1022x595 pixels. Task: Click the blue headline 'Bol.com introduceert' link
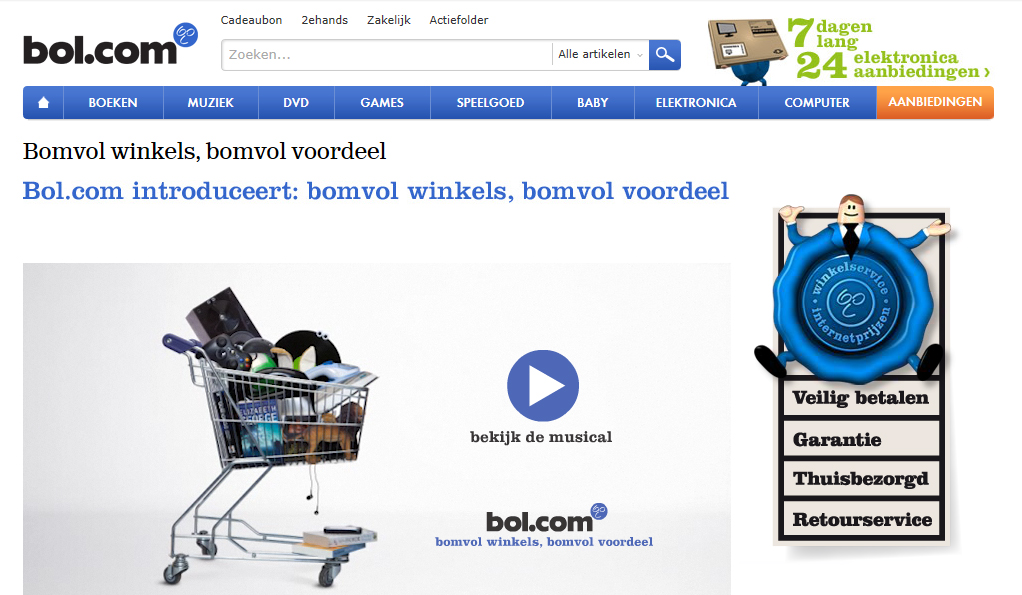[x=375, y=191]
